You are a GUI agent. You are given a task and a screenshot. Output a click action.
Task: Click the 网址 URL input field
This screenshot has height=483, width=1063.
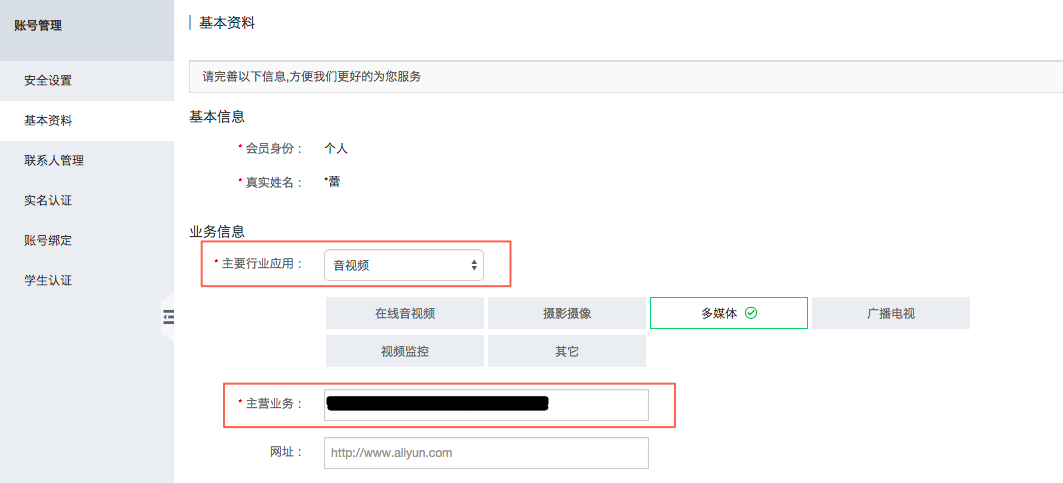(x=487, y=453)
